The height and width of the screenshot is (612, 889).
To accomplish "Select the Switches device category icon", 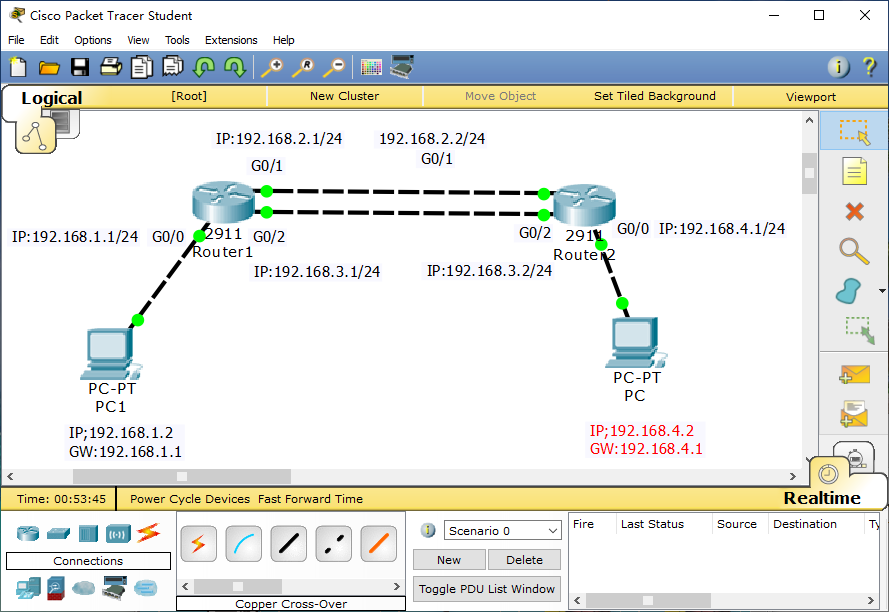I will click(x=58, y=533).
